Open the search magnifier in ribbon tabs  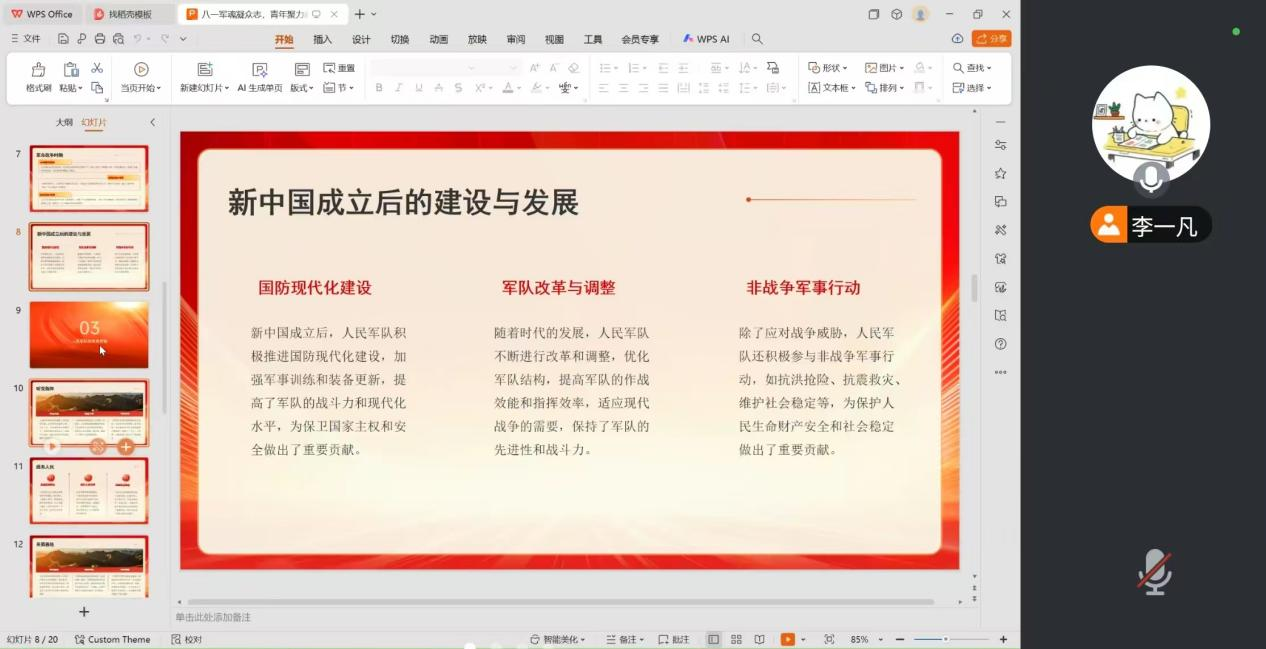coord(757,39)
